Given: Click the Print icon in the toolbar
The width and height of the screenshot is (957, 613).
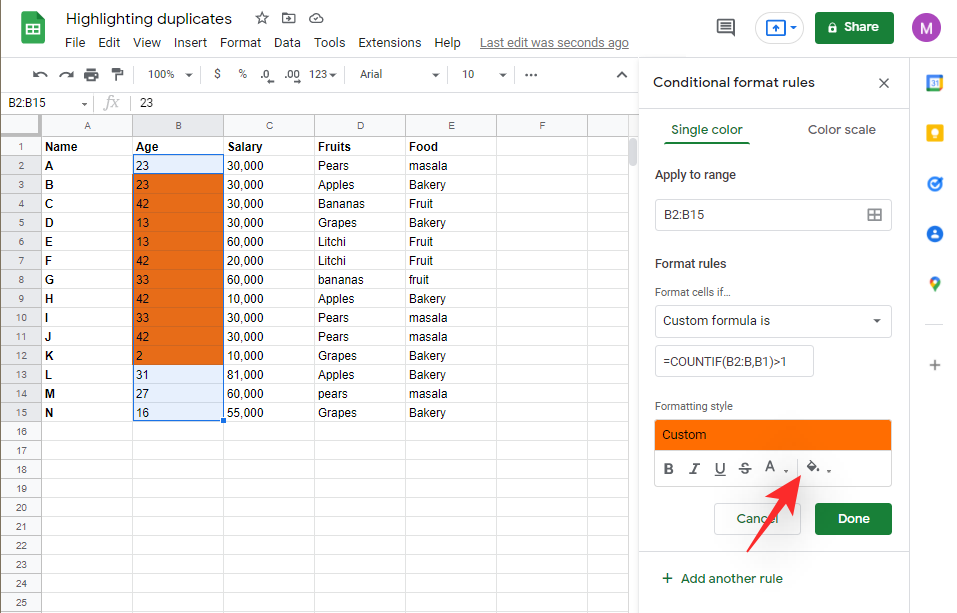Looking at the screenshot, I should coord(90,74).
